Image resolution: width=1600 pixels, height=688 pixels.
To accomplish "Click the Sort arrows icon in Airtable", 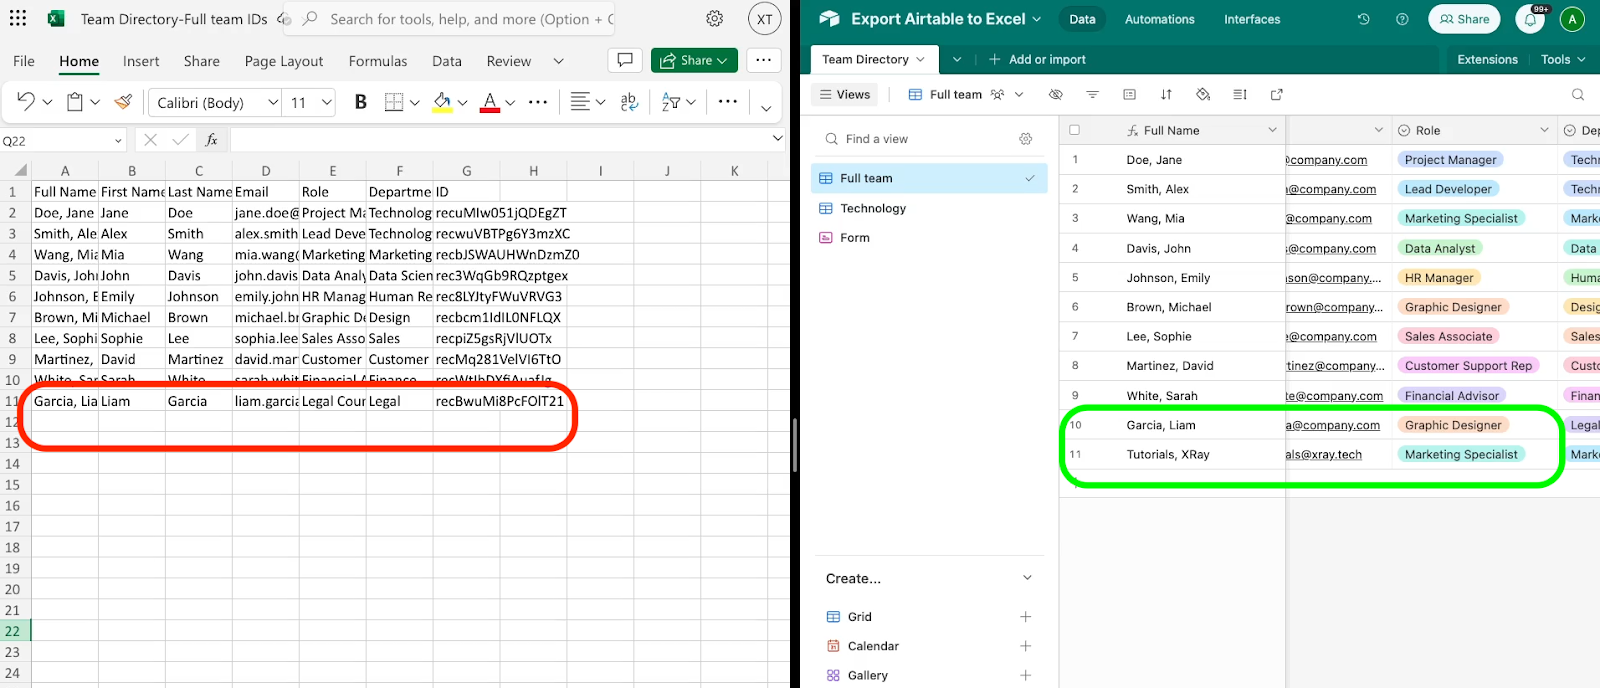I will (1166, 94).
